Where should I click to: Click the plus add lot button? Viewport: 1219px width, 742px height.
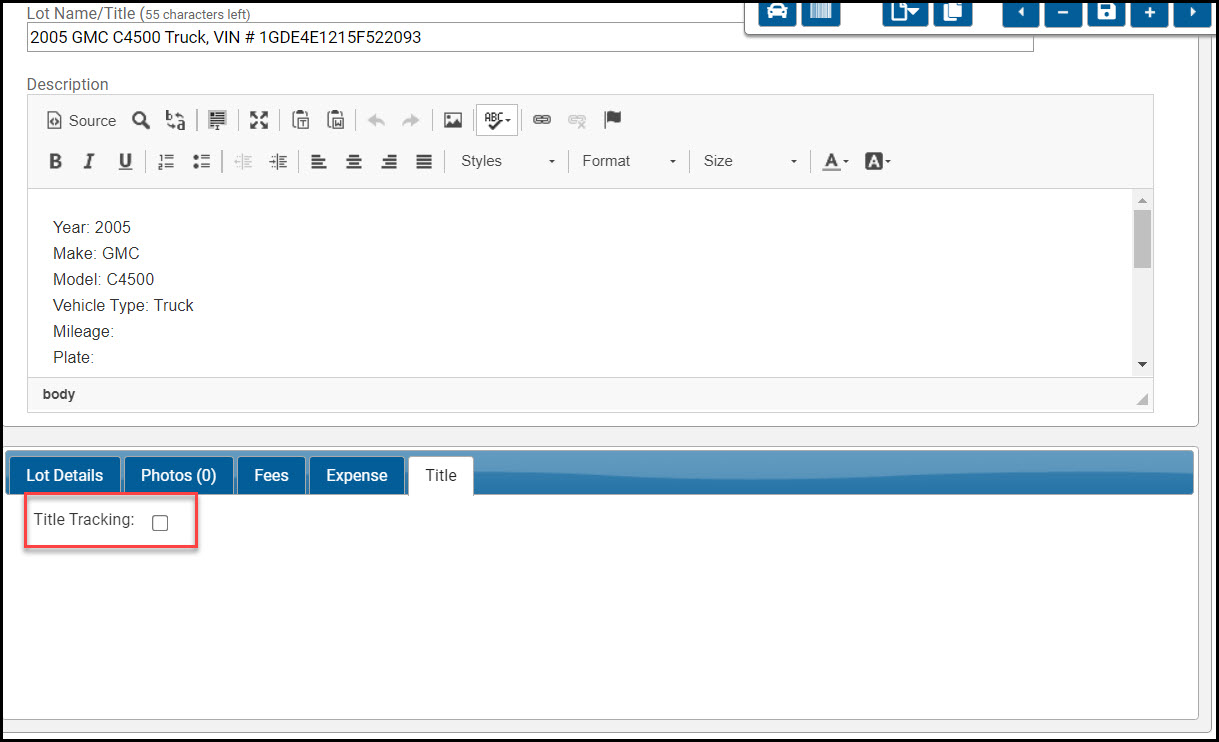pyautogui.click(x=1150, y=12)
